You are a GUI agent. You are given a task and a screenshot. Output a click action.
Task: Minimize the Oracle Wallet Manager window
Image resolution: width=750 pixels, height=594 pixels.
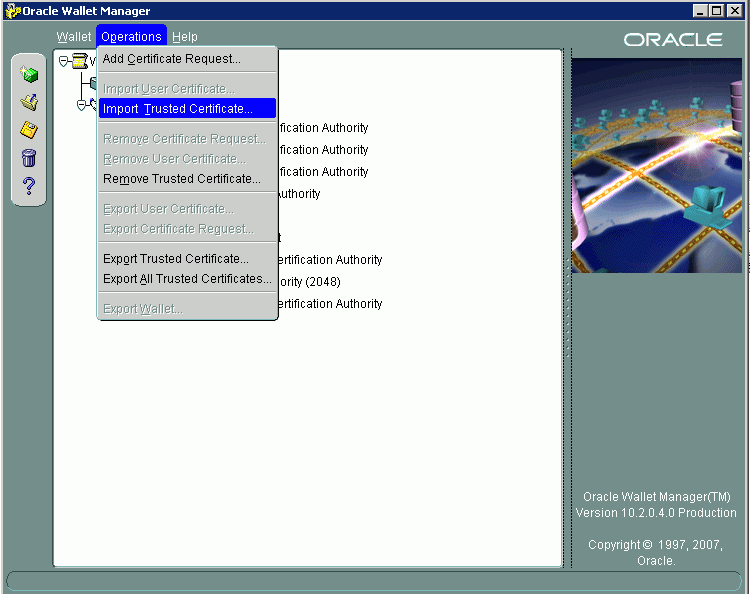[700, 11]
